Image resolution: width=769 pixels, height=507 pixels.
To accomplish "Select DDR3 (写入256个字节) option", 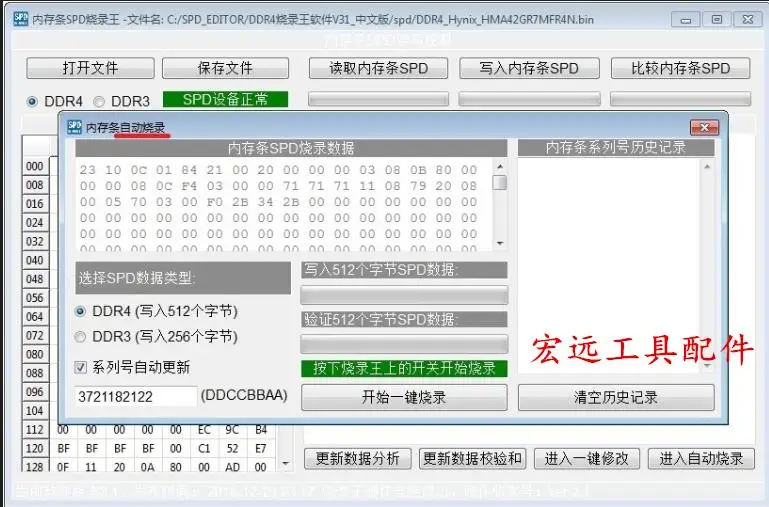I will pyautogui.click(x=80, y=337).
